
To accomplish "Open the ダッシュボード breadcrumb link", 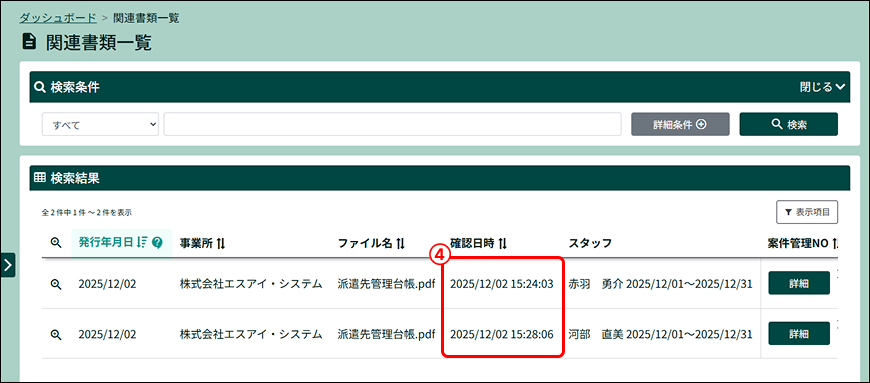I will click(x=58, y=18).
